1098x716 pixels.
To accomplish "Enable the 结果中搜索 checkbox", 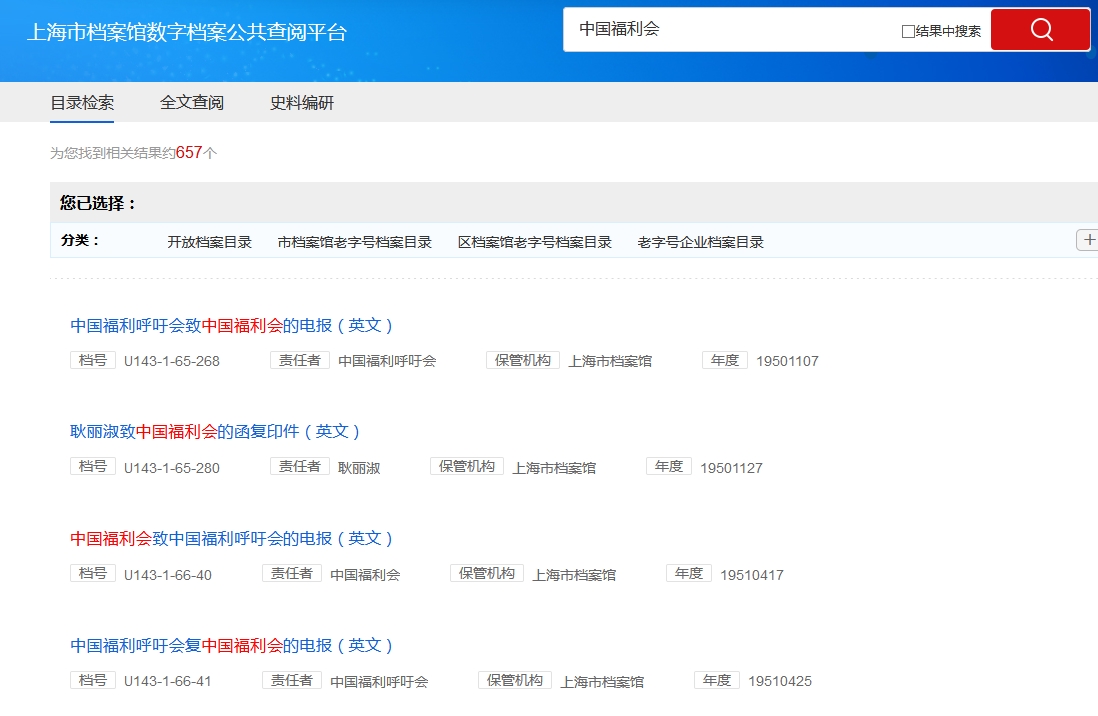I will click(x=908, y=31).
